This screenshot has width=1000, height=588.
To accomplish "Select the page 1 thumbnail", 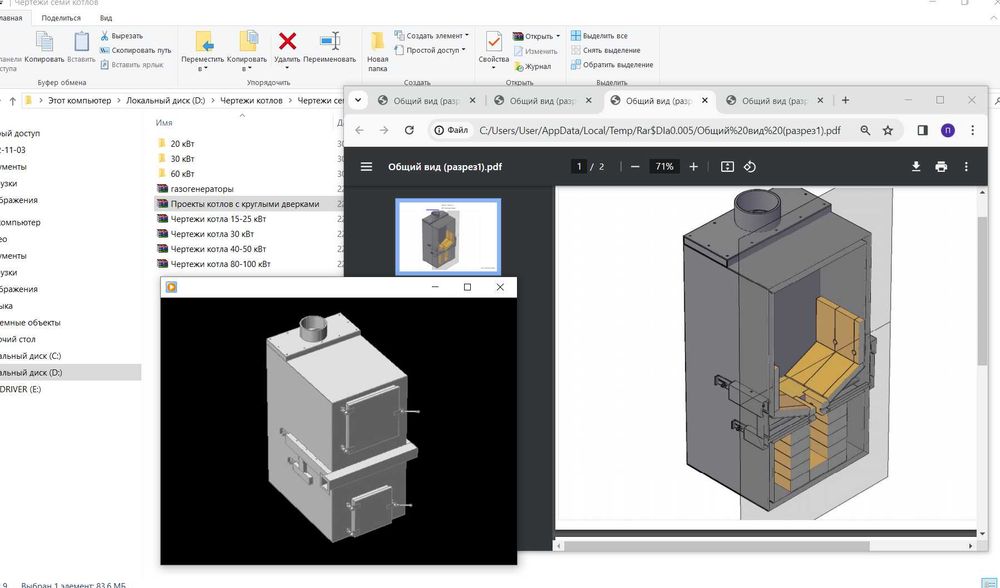I will click(448, 236).
